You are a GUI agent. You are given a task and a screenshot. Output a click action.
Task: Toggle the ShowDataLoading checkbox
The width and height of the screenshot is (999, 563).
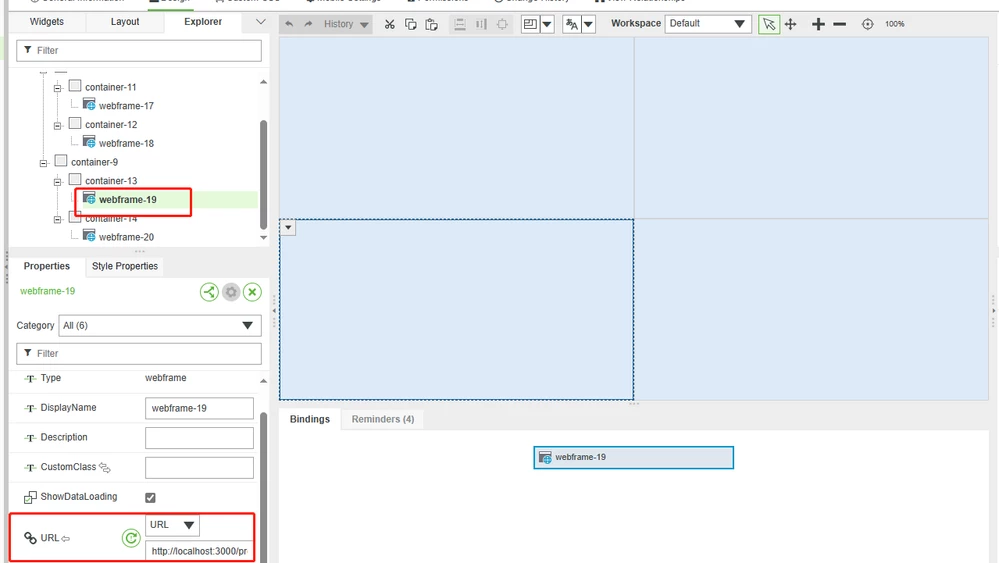tap(150, 497)
